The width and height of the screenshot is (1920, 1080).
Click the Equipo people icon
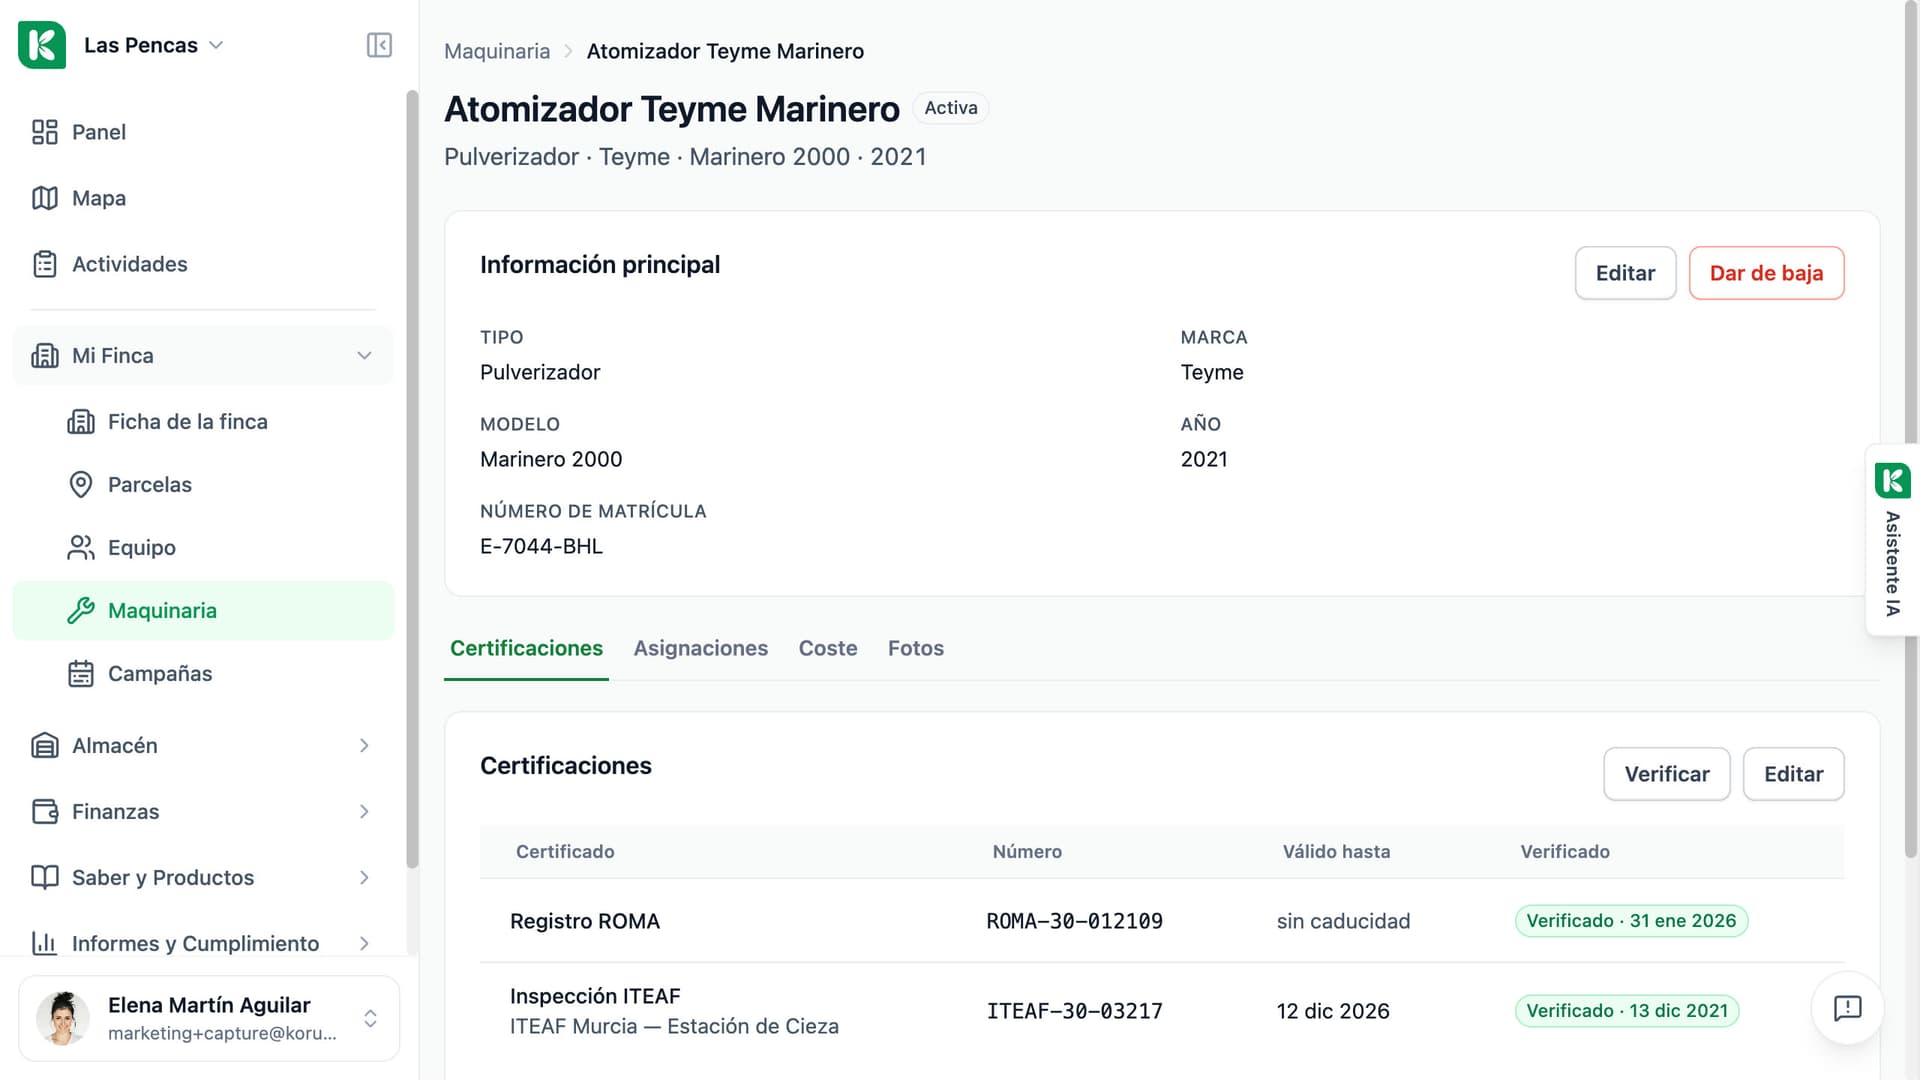click(x=81, y=548)
